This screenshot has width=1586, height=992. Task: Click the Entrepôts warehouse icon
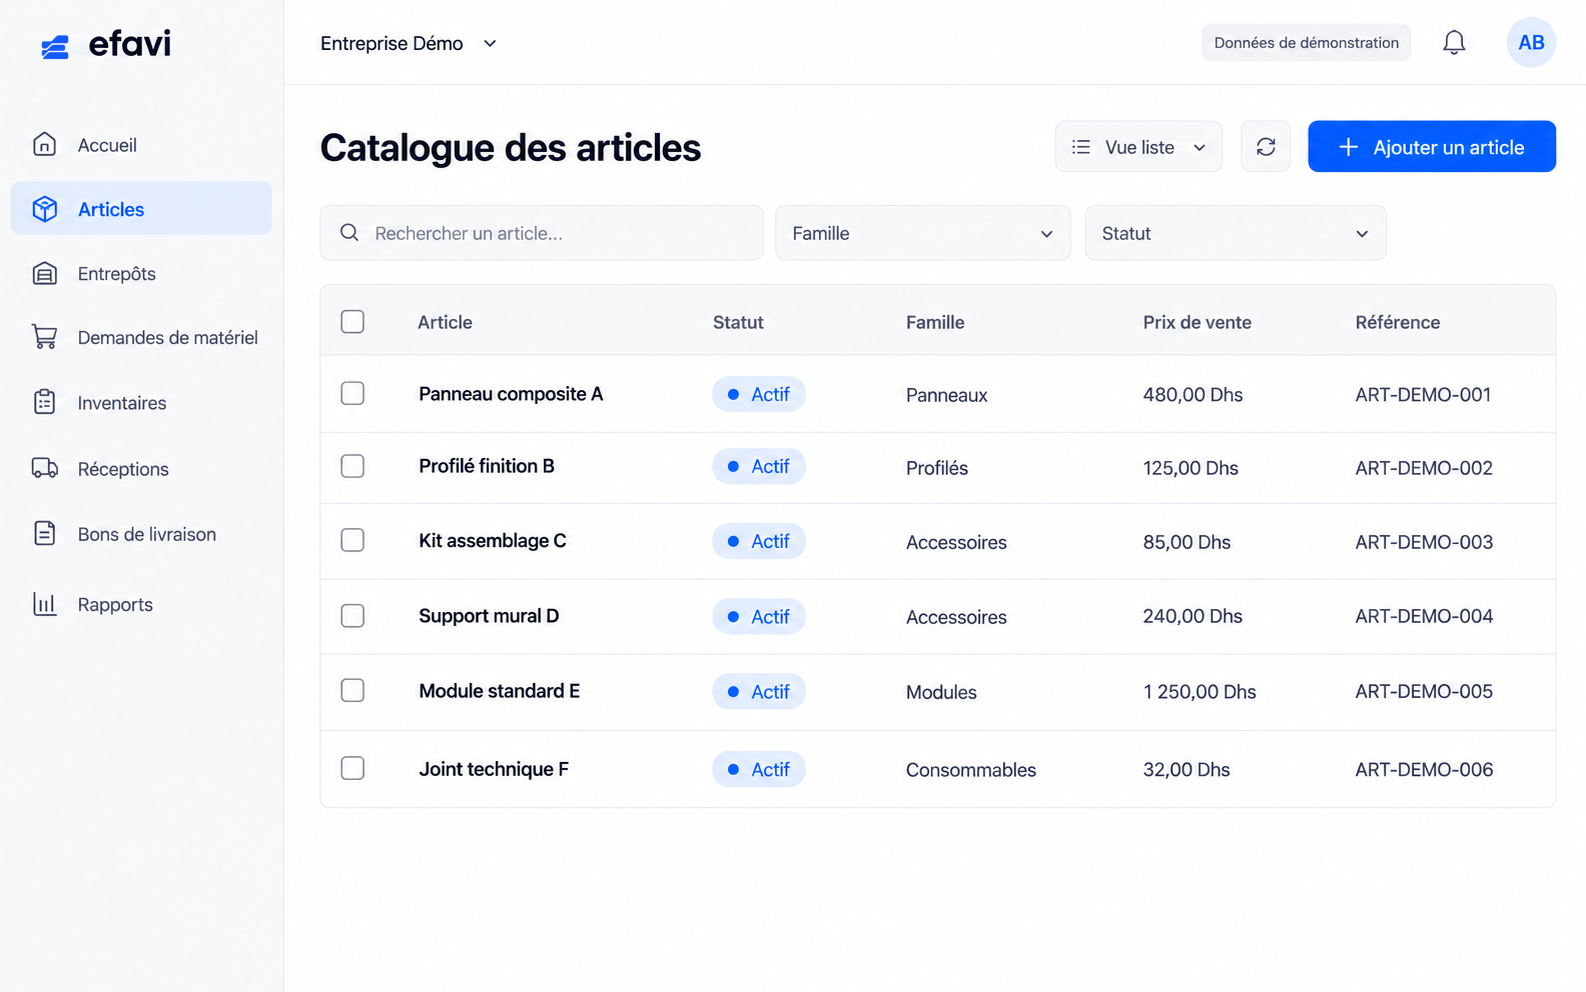pyautogui.click(x=44, y=273)
